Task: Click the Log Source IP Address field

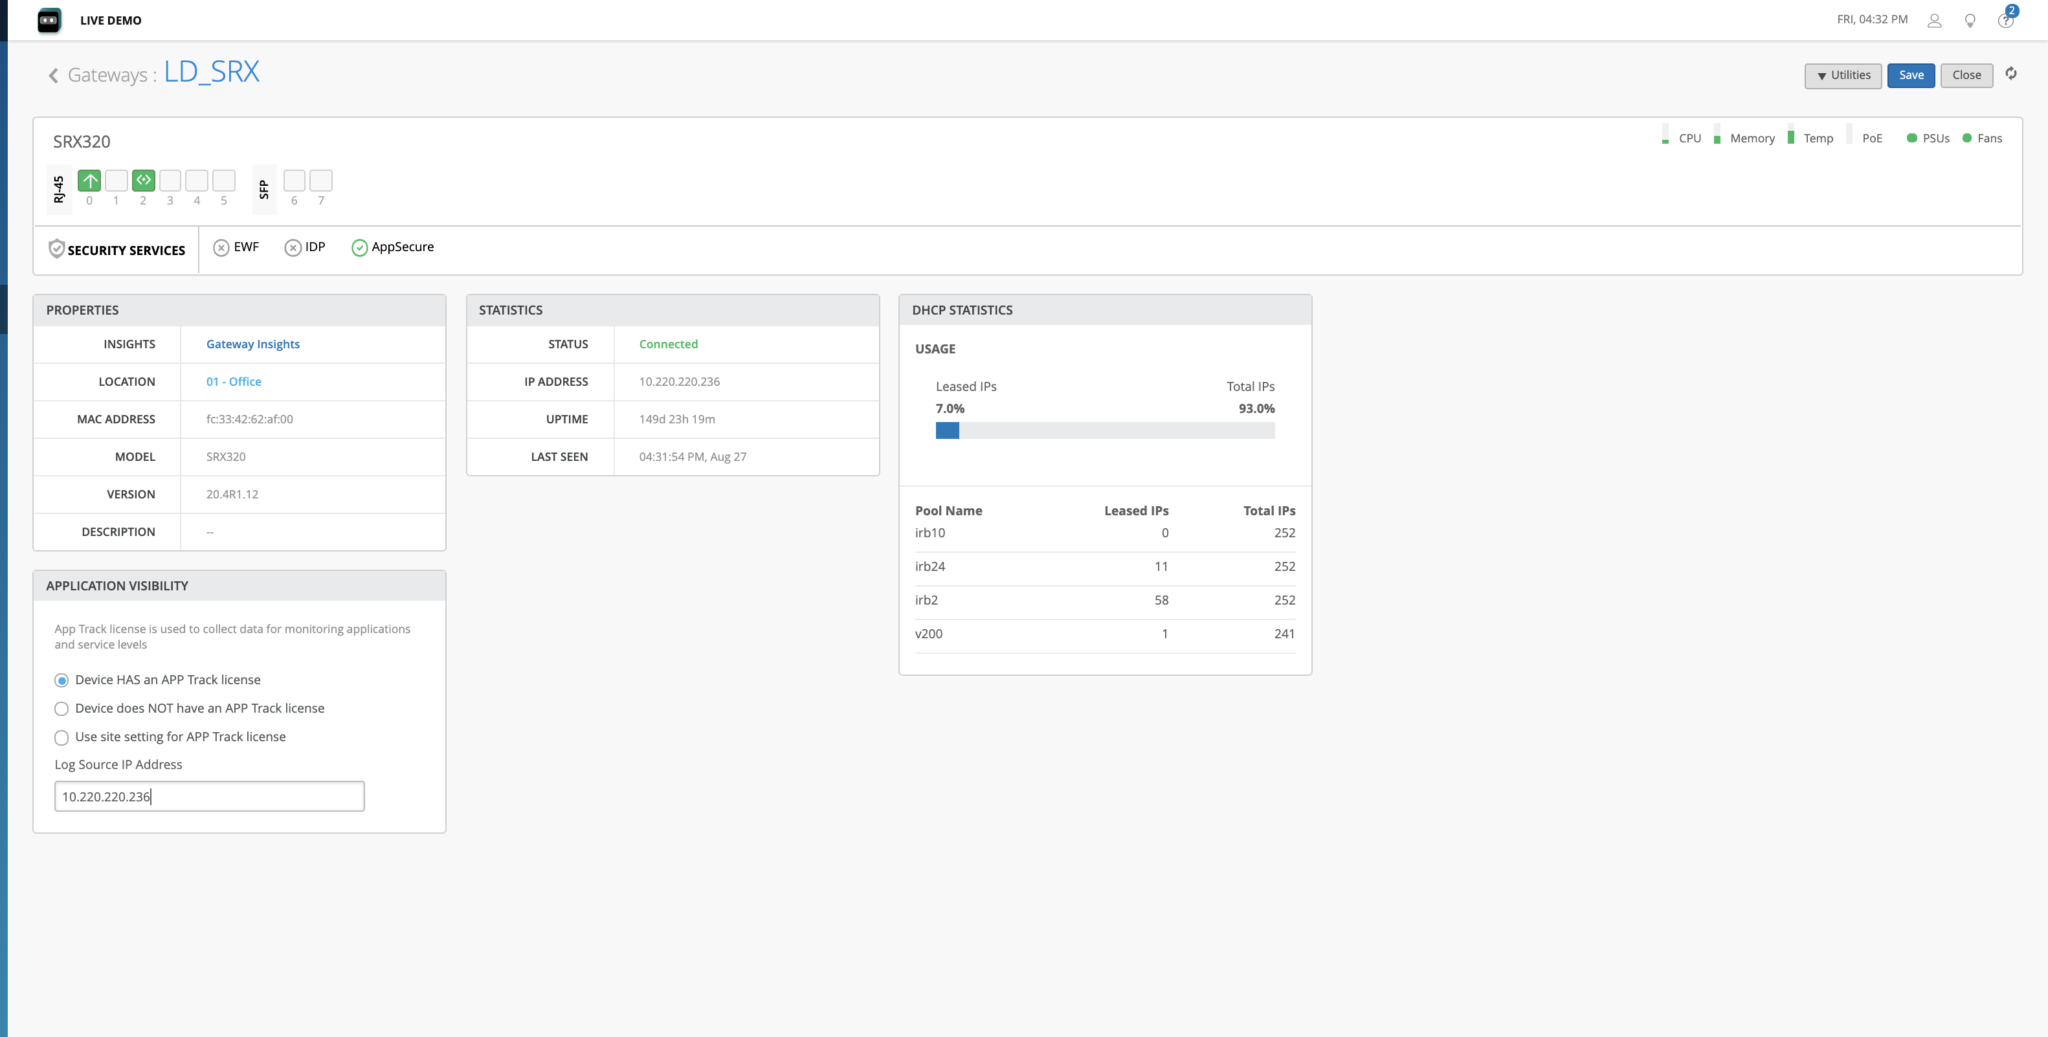Action: point(209,797)
